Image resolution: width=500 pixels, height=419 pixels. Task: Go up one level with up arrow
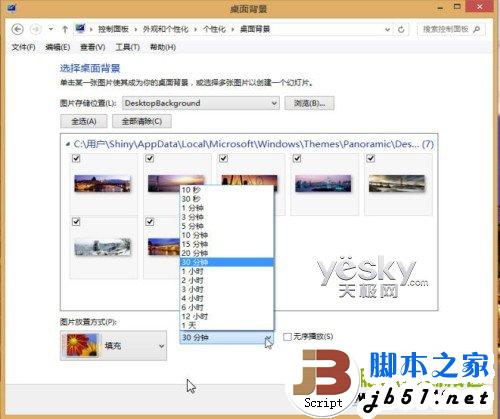coord(65,29)
